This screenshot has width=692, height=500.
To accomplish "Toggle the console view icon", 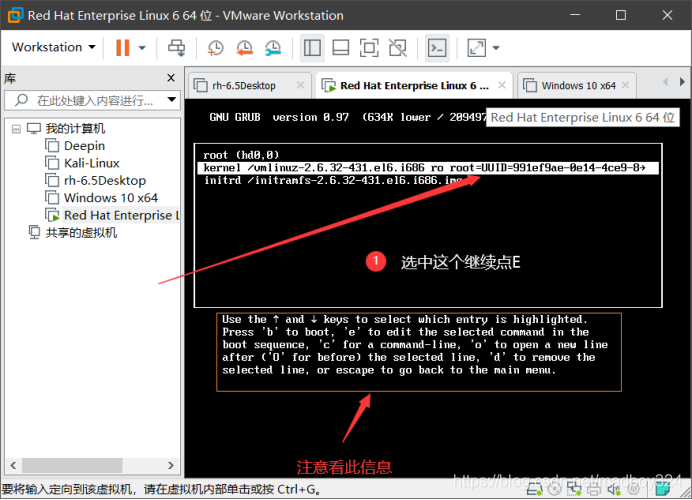I will coord(437,48).
